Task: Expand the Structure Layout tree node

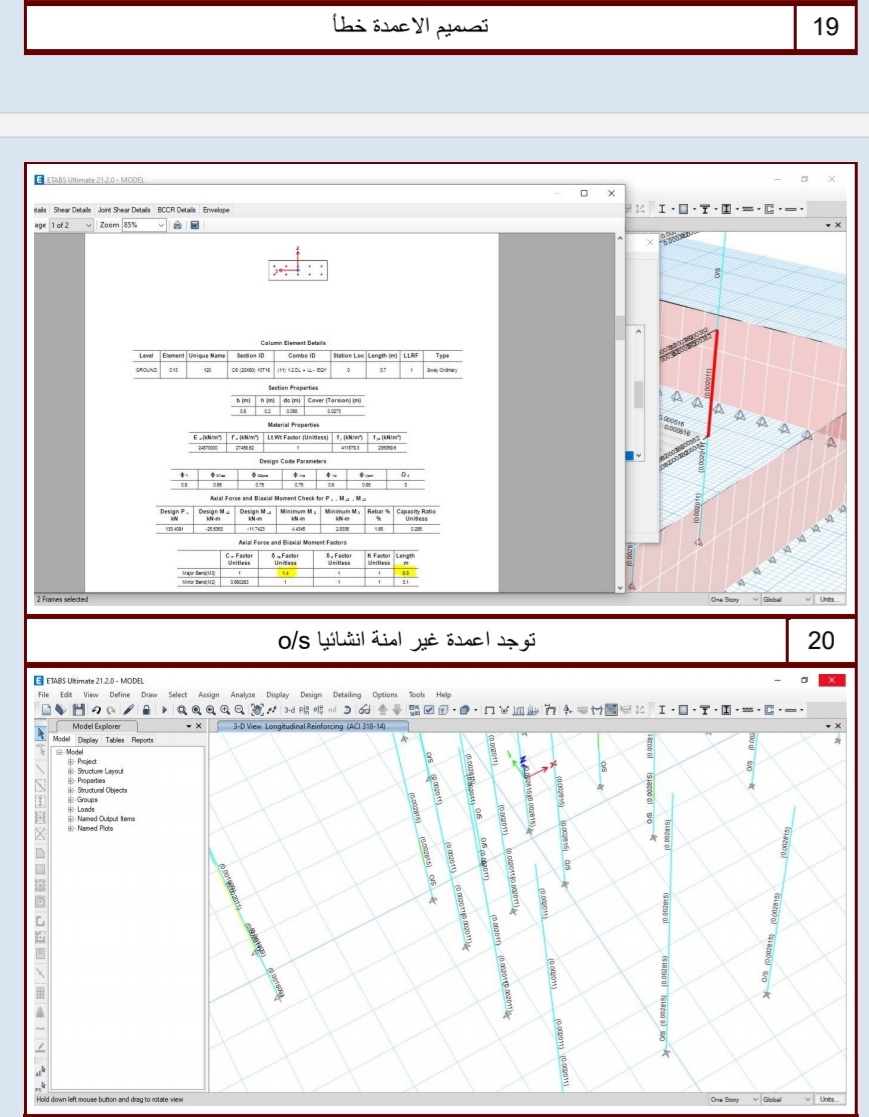Action: [x=71, y=771]
